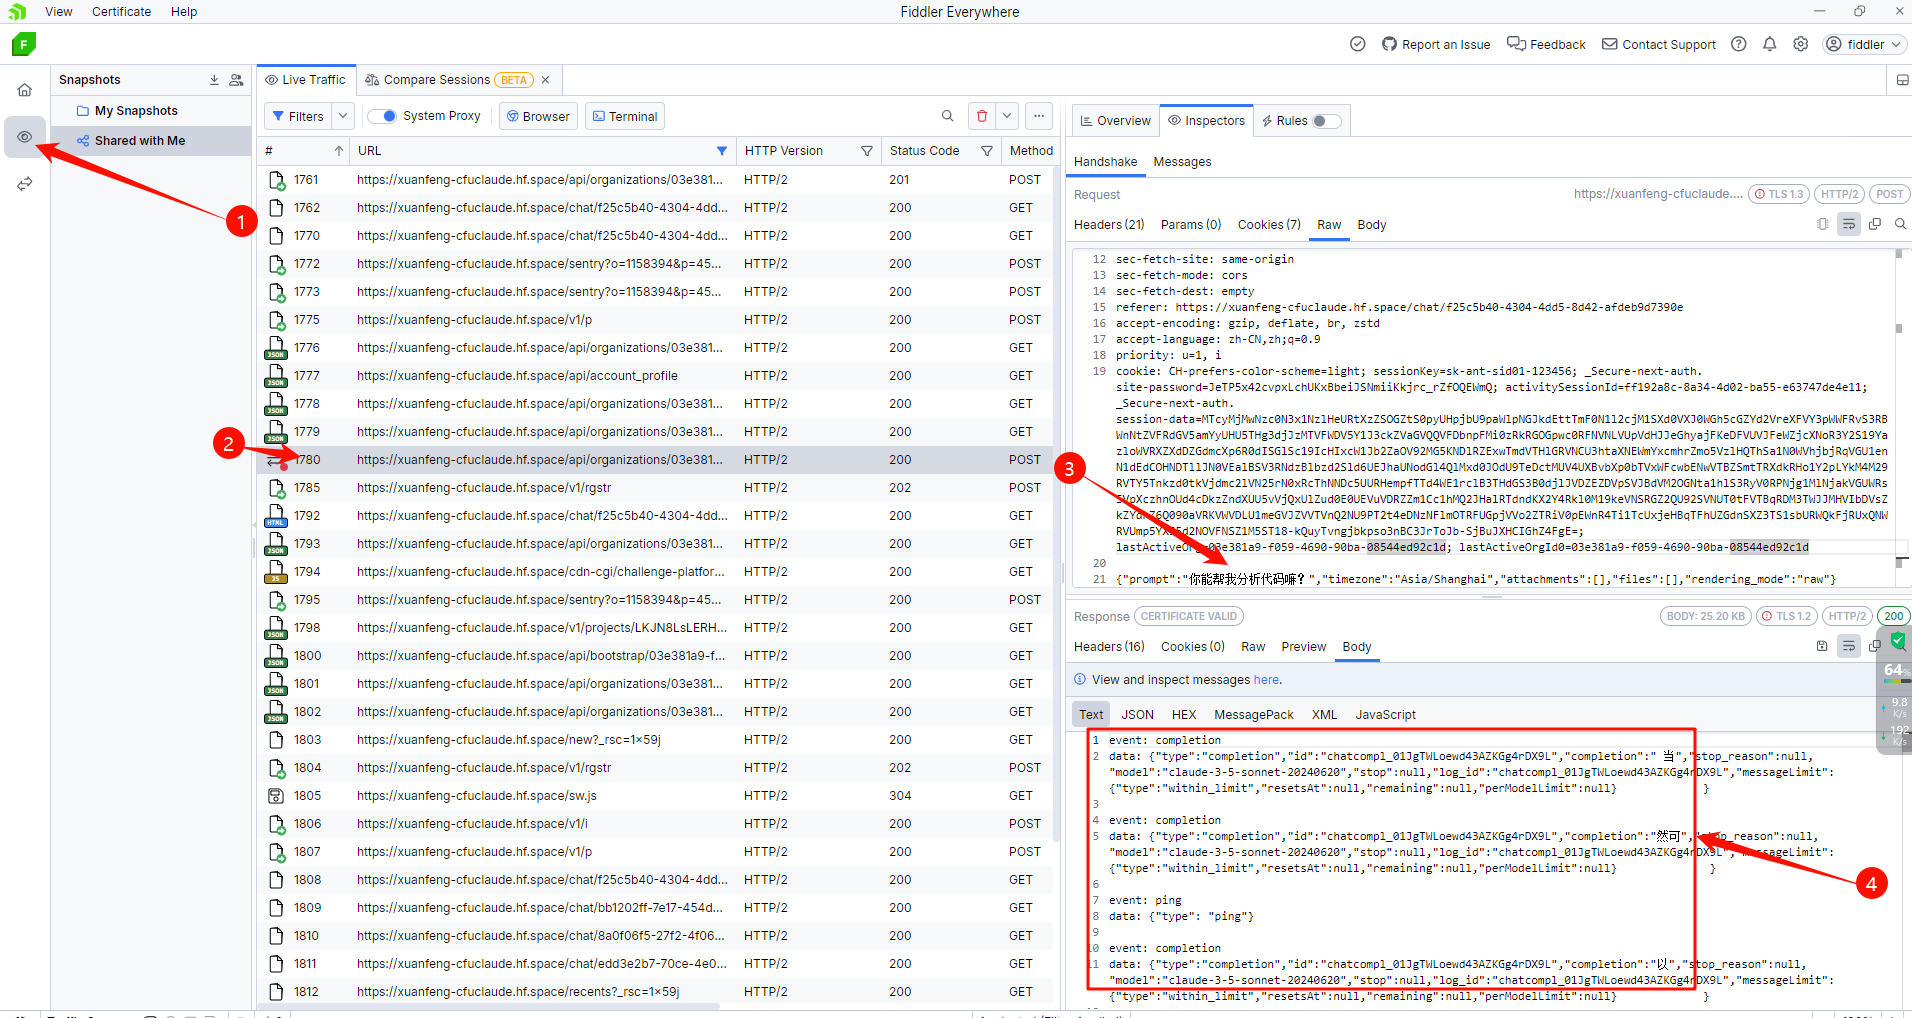This screenshot has height=1018, width=1912.
Task: Switch response body view to JSON
Action: (1137, 715)
